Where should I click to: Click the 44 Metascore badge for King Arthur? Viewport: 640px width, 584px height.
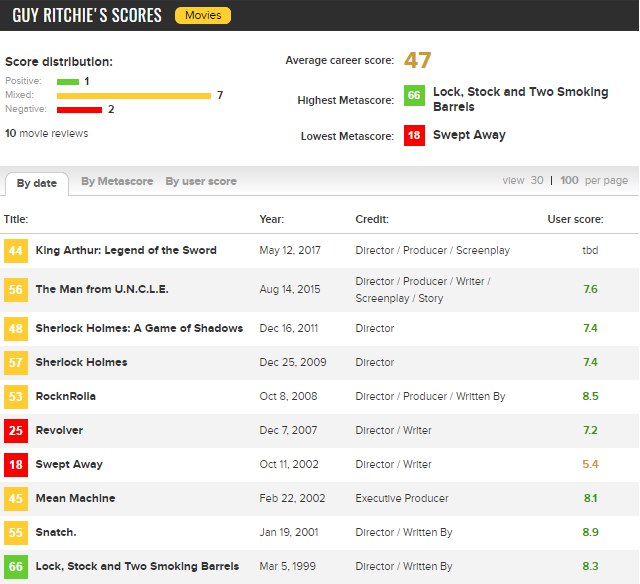click(x=16, y=251)
